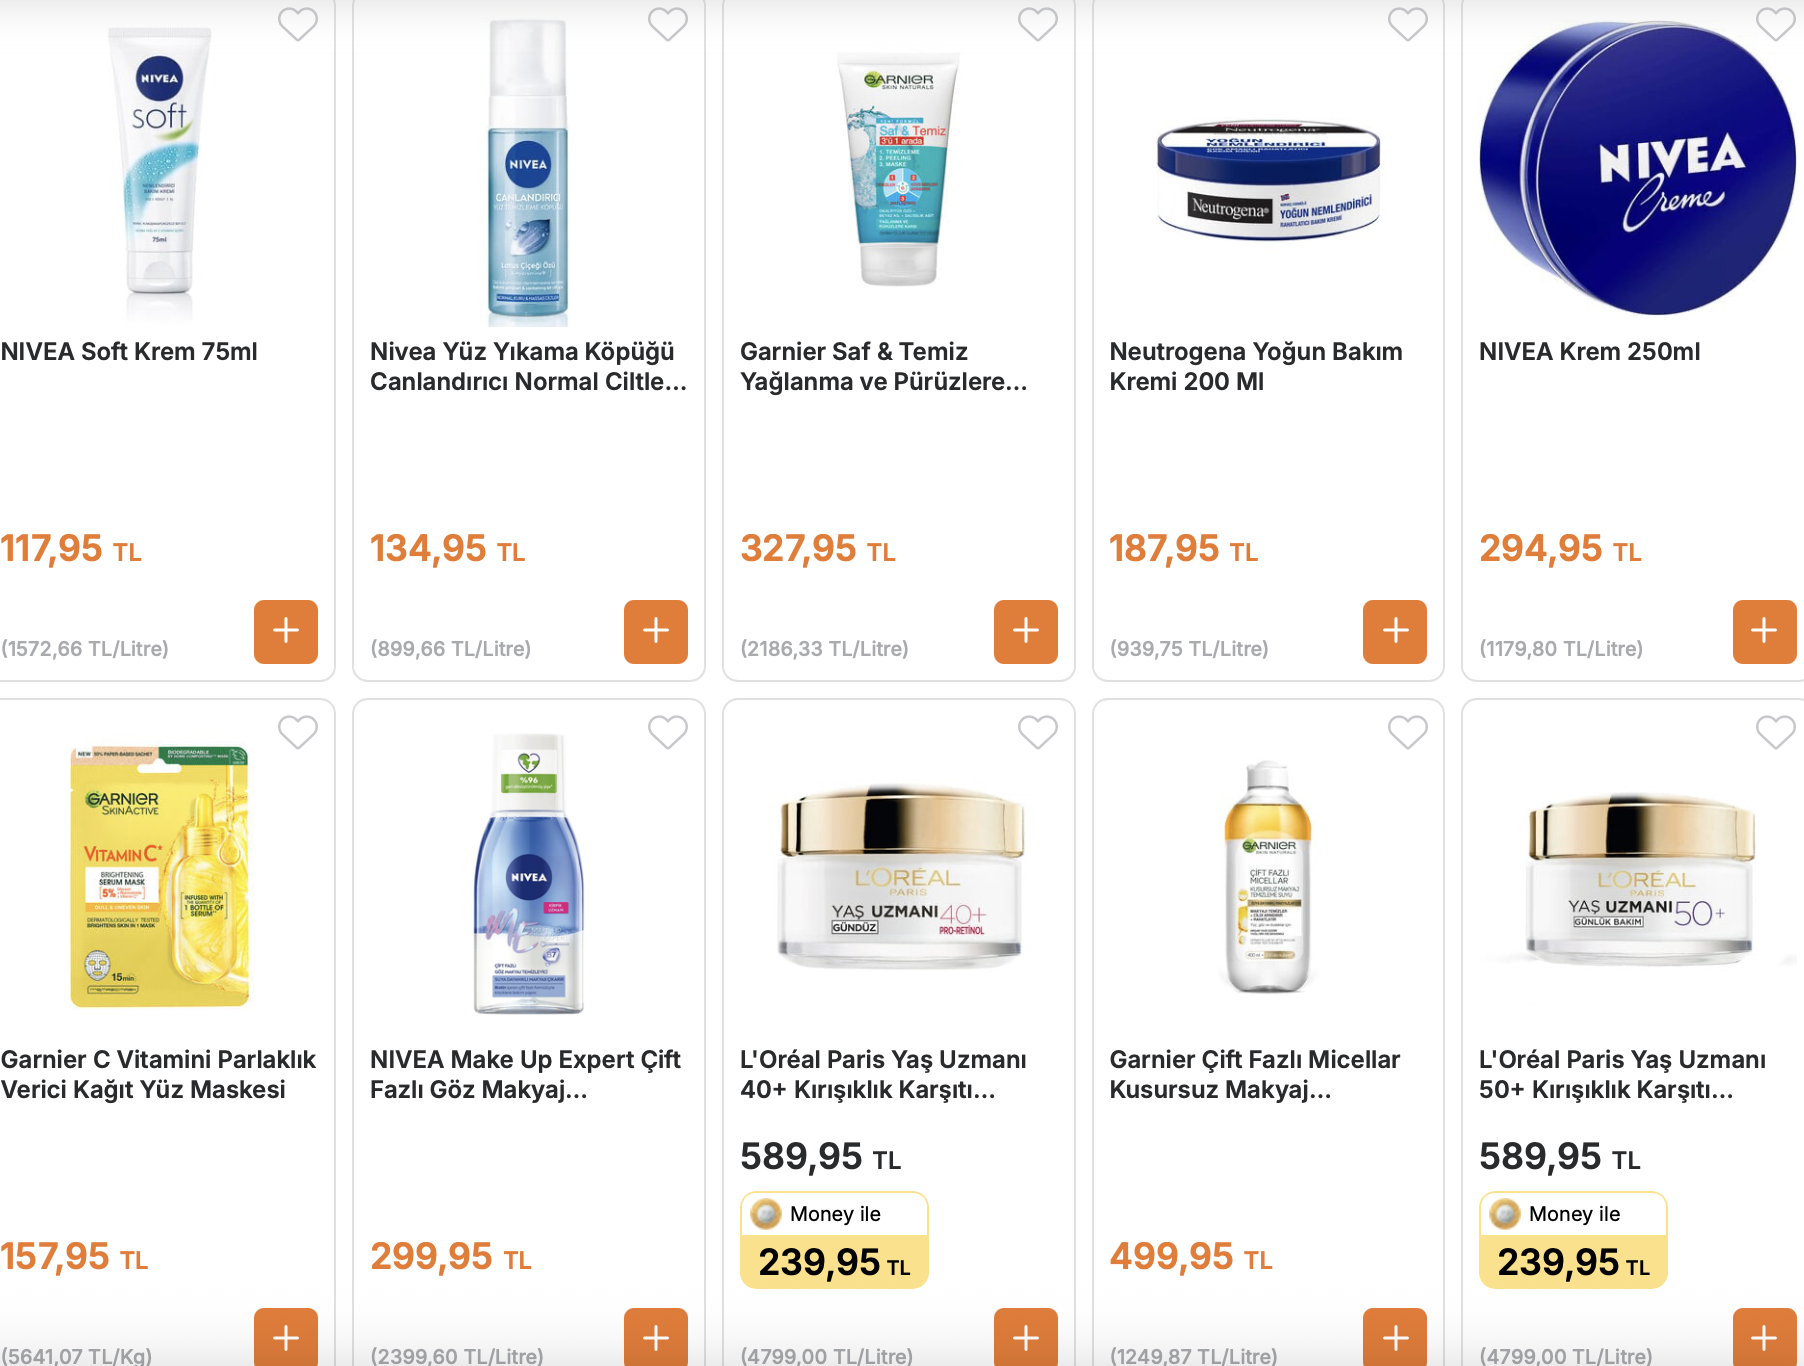Add L'Oréal Yaş Uzmanı 40+ to cart
This screenshot has height=1366, width=1804.
click(x=1026, y=1337)
